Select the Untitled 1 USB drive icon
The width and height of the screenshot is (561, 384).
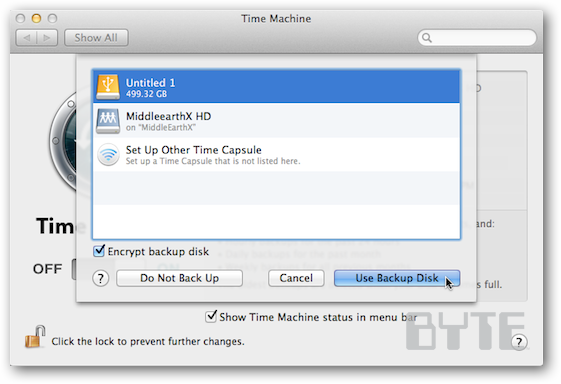tap(108, 87)
